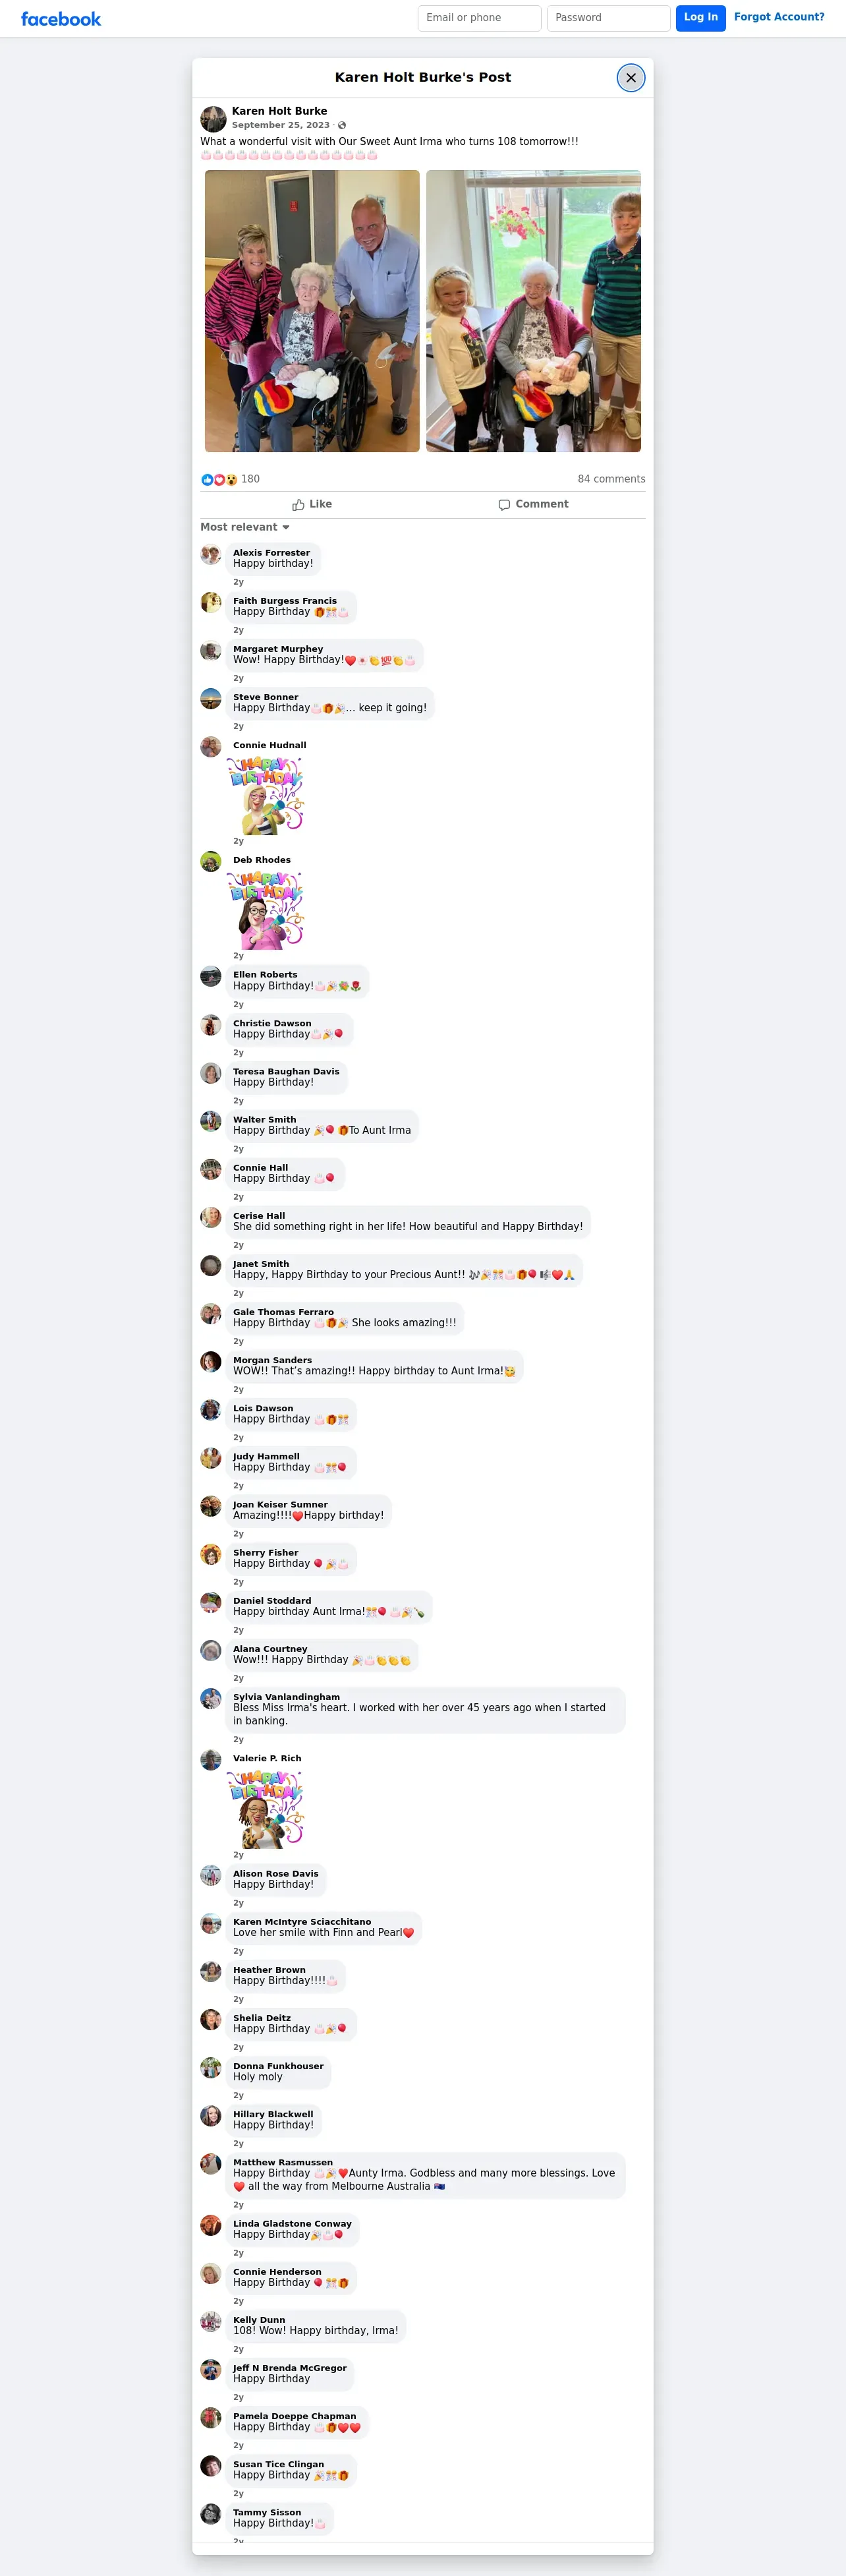Click the Facebook logo
This screenshot has width=846, height=2576.
pos(61,19)
